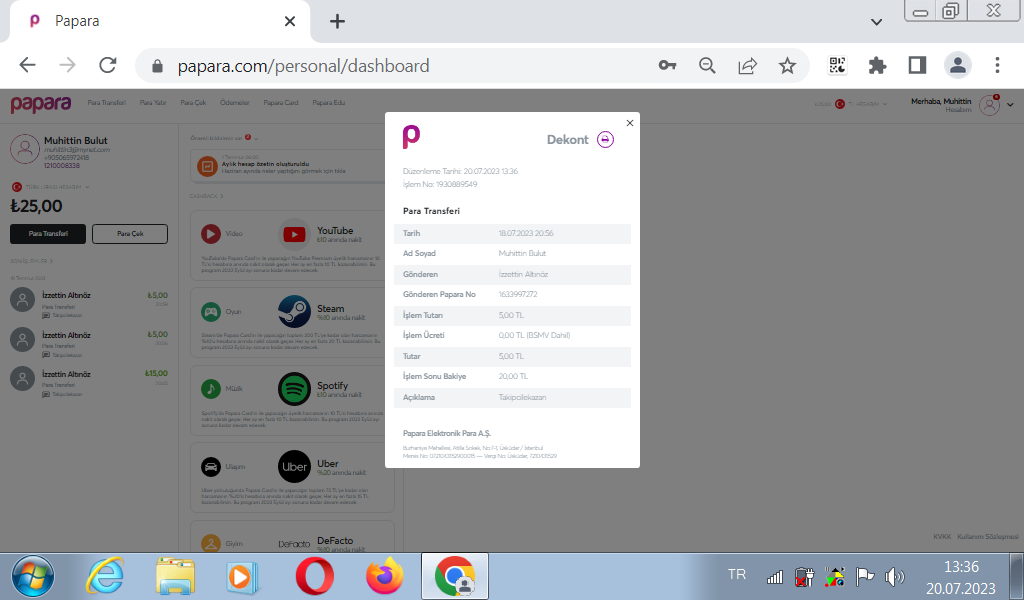Expand the Önemli bildirimin var notifications
The image size is (1024, 600).
(224, 138)
